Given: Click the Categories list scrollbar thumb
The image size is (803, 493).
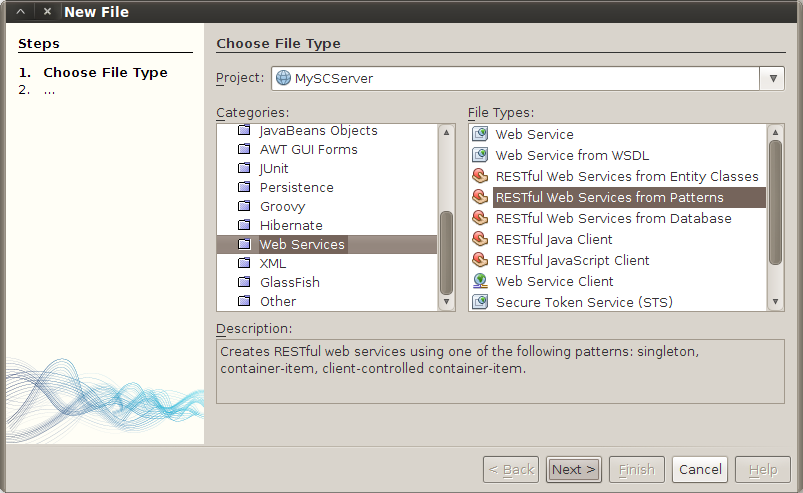Looking at the screenshot, I should 446,253.
